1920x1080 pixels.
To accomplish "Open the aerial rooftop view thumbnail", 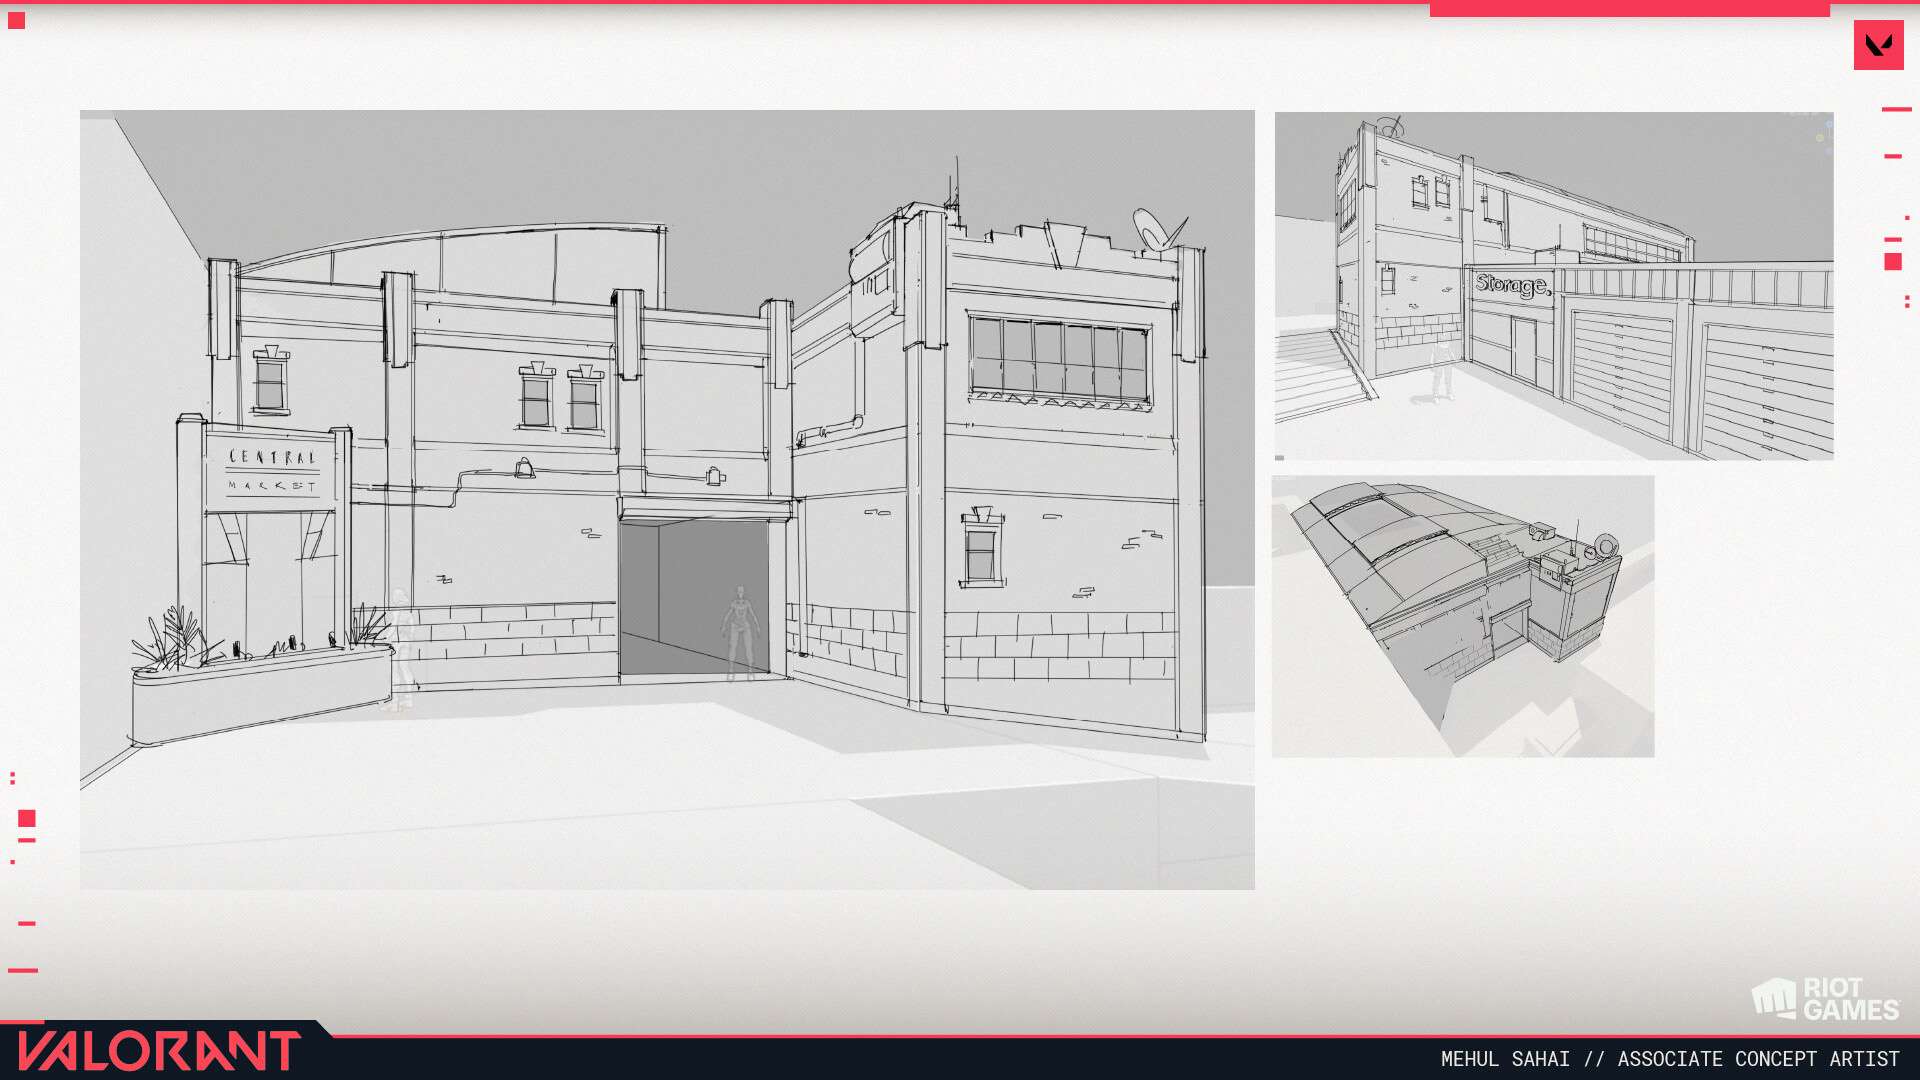I will (x=1462, y=616).
